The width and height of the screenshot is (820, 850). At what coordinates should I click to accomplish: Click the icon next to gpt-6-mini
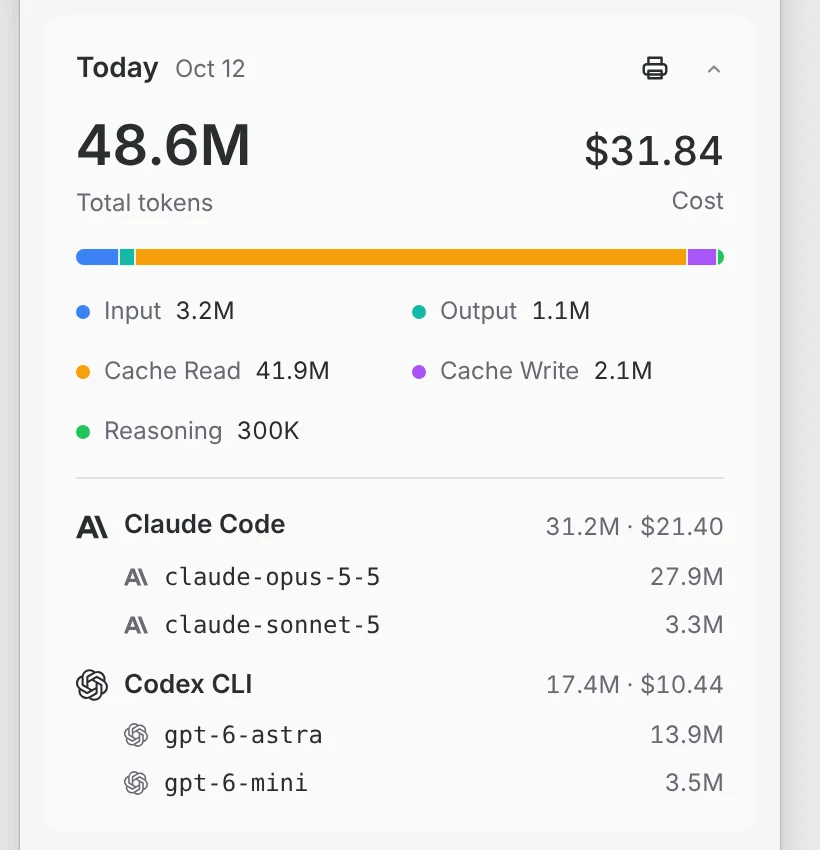pyautogui.click(x=136, y=783)
